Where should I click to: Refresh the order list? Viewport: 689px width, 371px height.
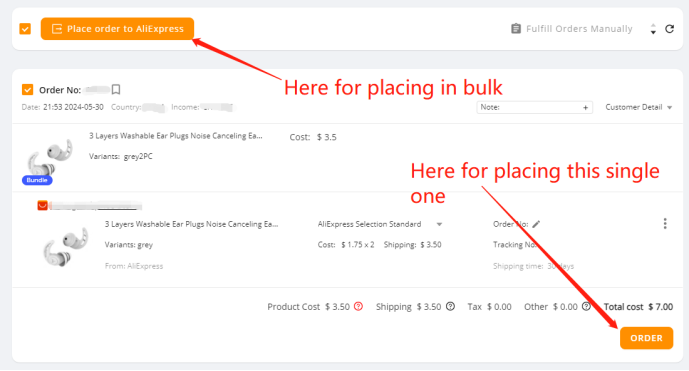(x=670, y=29)
